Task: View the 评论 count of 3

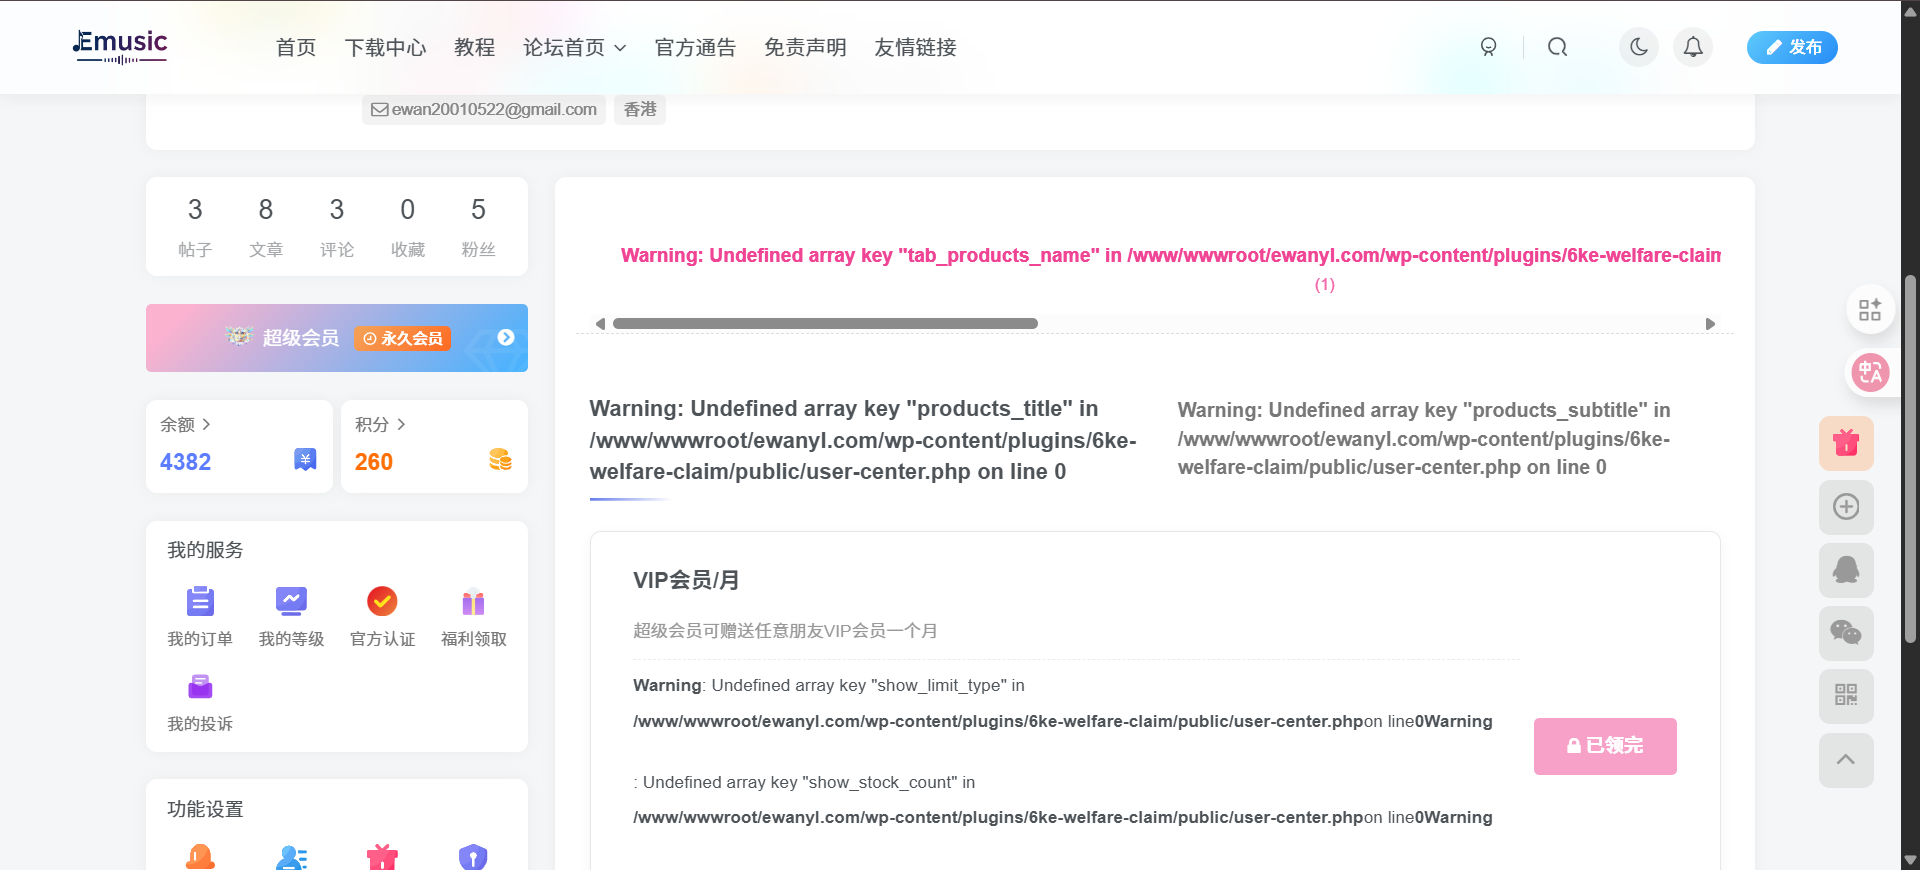Action: pos(337,227)
